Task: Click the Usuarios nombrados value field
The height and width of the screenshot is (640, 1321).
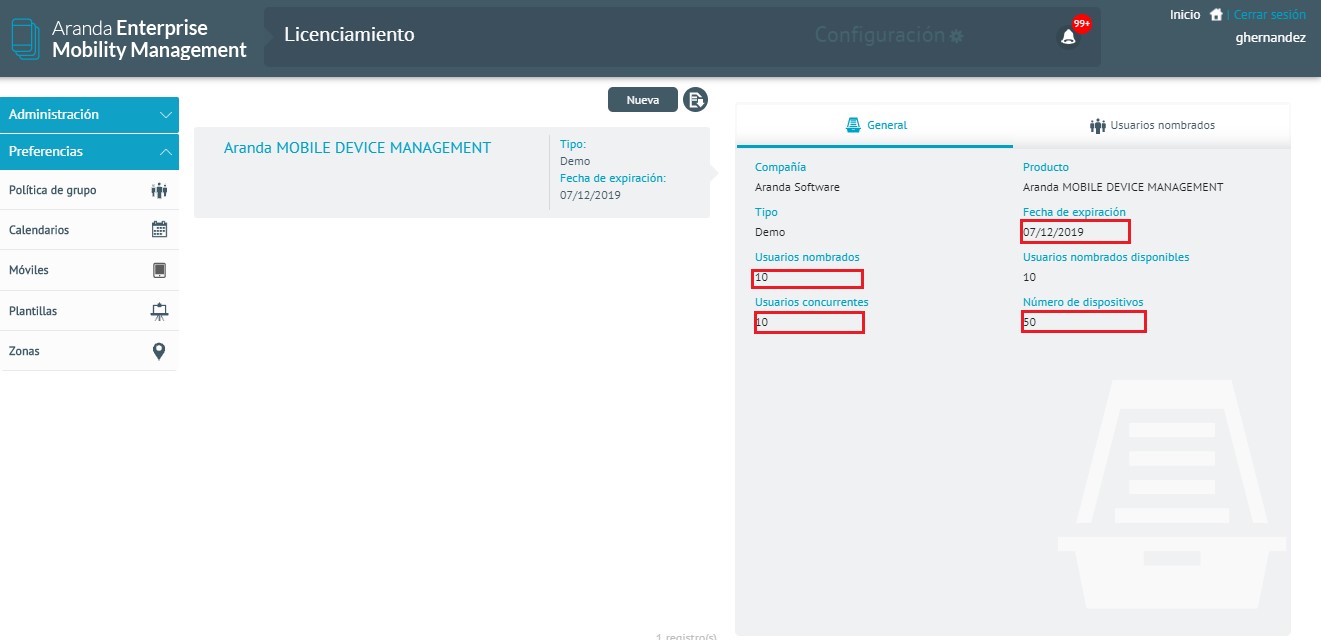Action: tap(808, 278)
